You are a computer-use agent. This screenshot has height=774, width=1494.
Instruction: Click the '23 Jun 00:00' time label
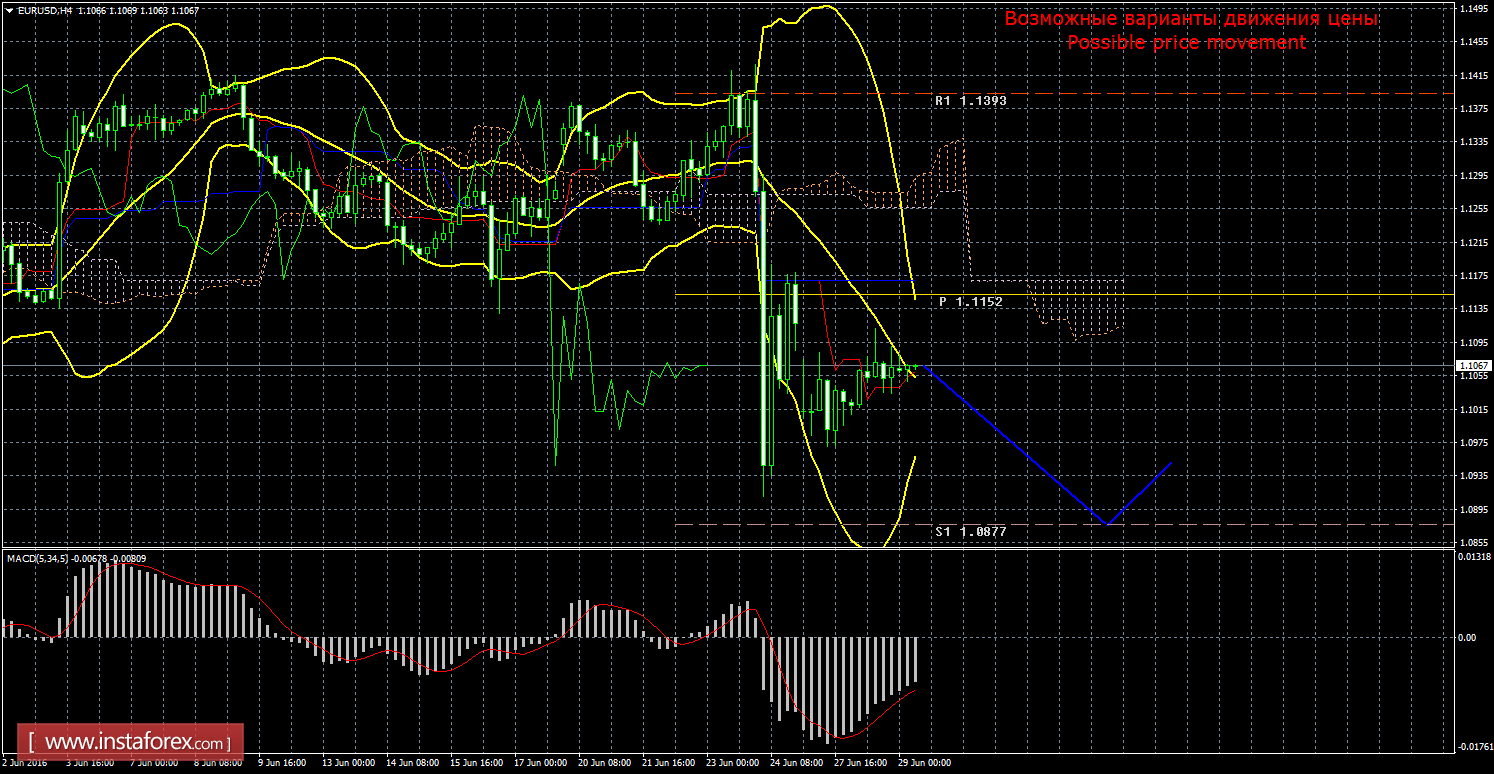click(x=733, y=762)
